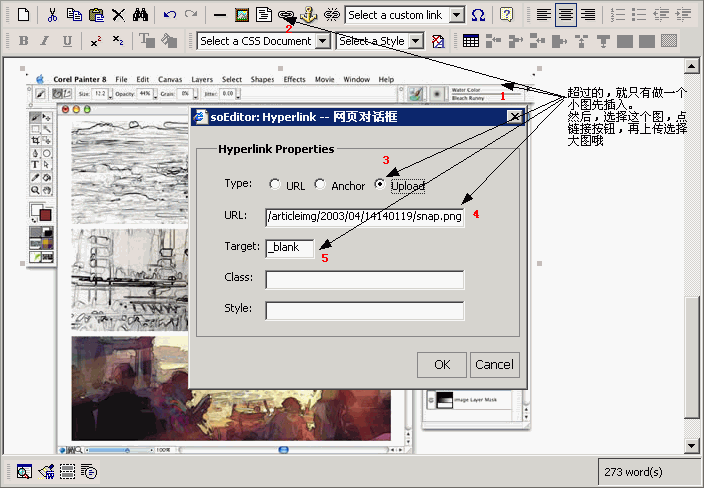This screenshot has width=704, height=488.
Task: Click the increase indent icon
Action: pos(683,15)
